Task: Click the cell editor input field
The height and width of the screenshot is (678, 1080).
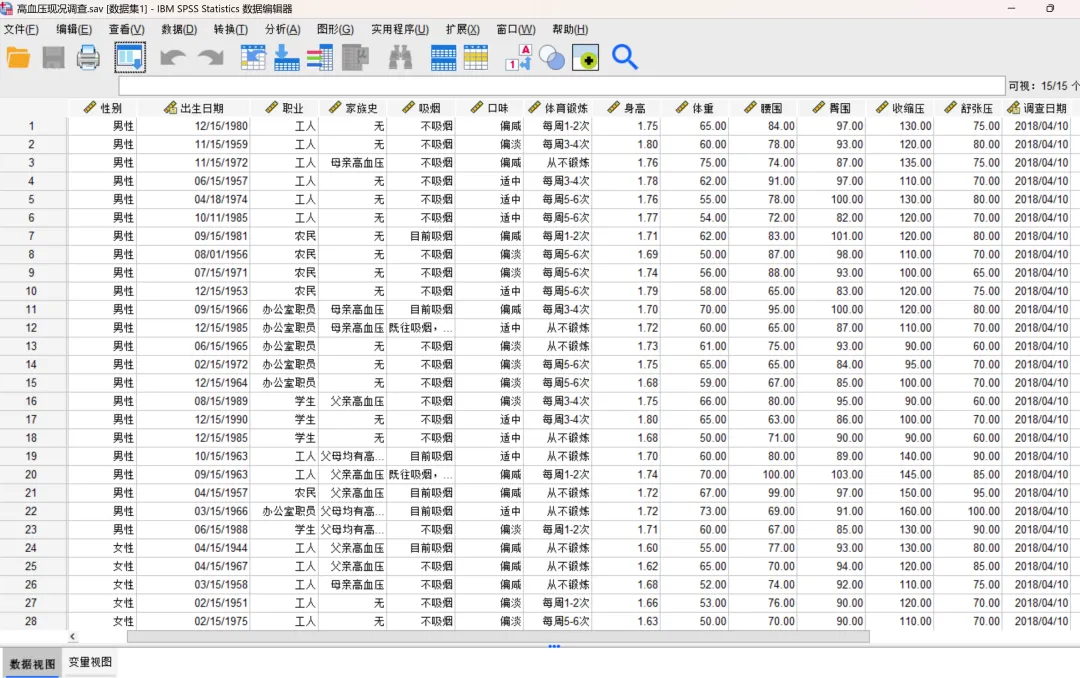Action: [561, 86]
